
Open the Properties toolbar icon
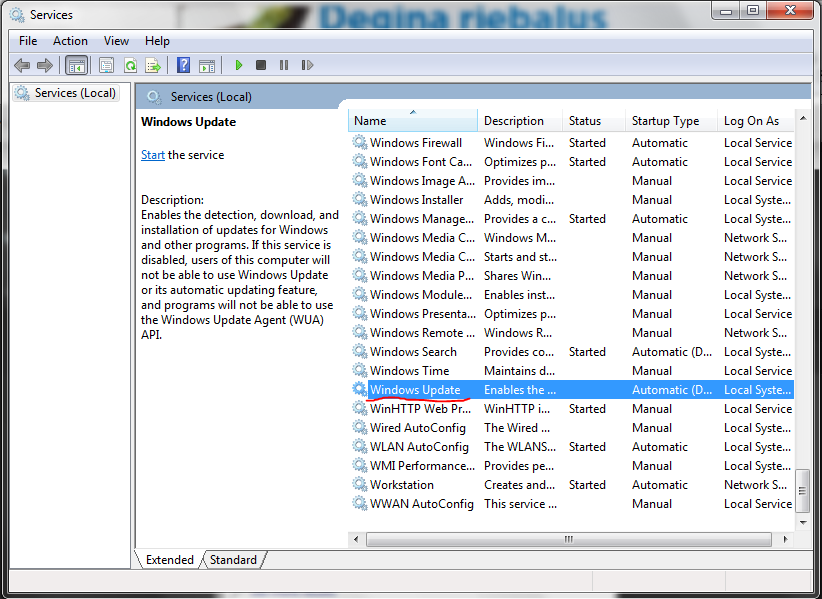(x=106, y=66)
